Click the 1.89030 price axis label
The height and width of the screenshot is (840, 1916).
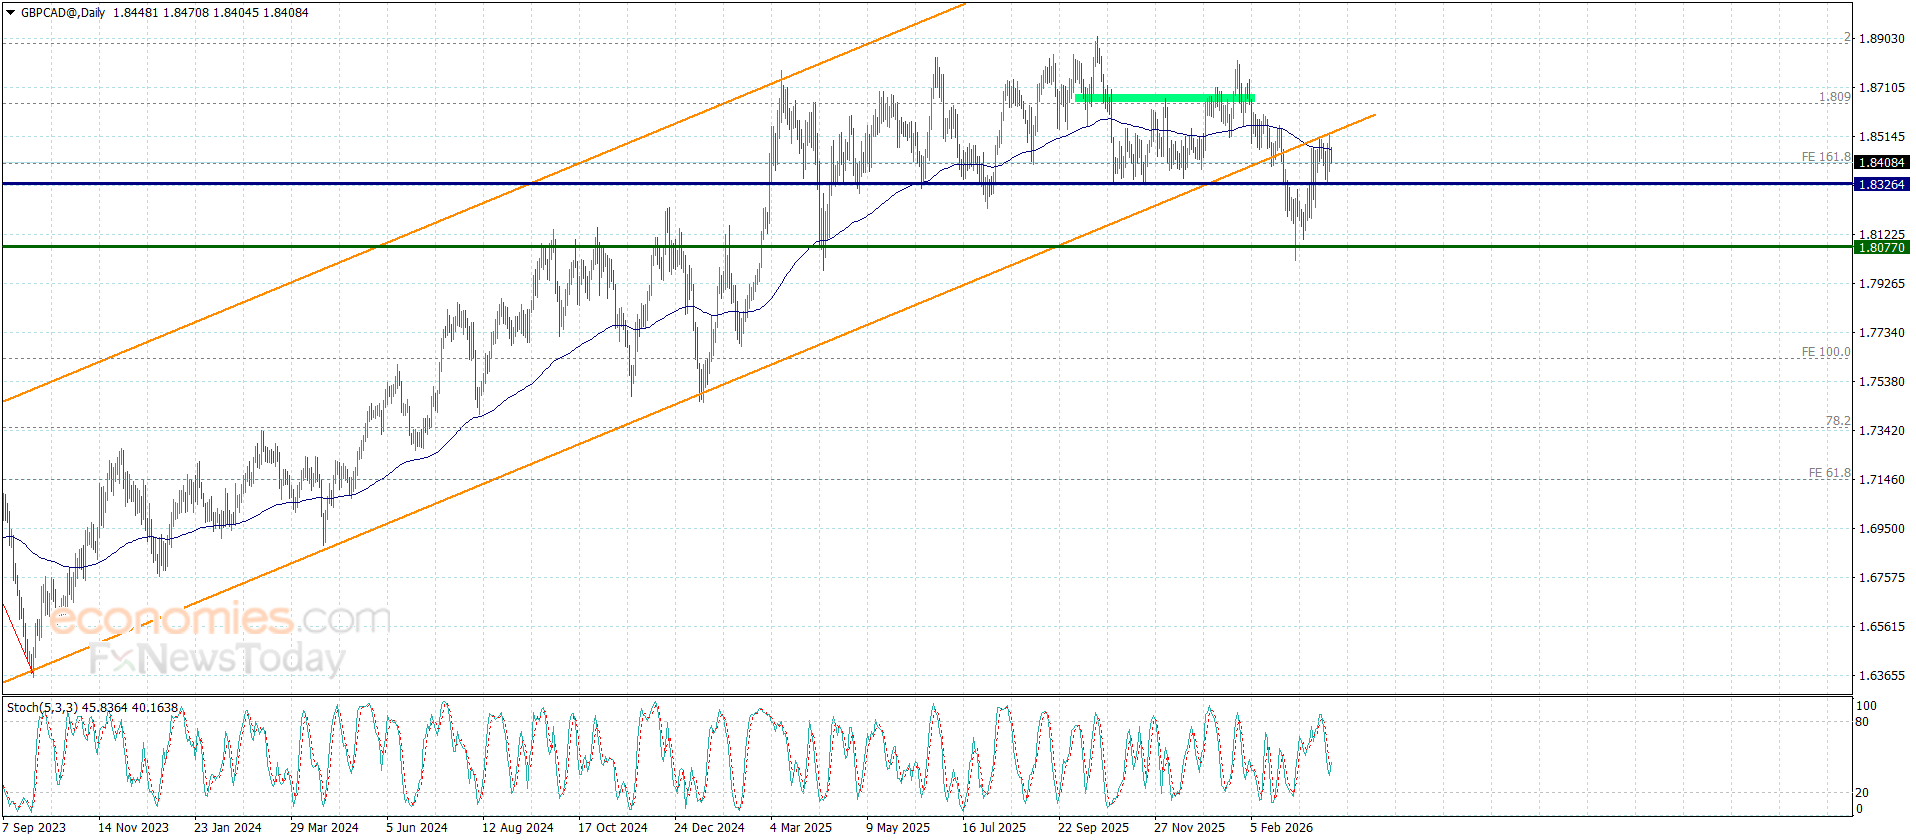tap(1881, 39)
